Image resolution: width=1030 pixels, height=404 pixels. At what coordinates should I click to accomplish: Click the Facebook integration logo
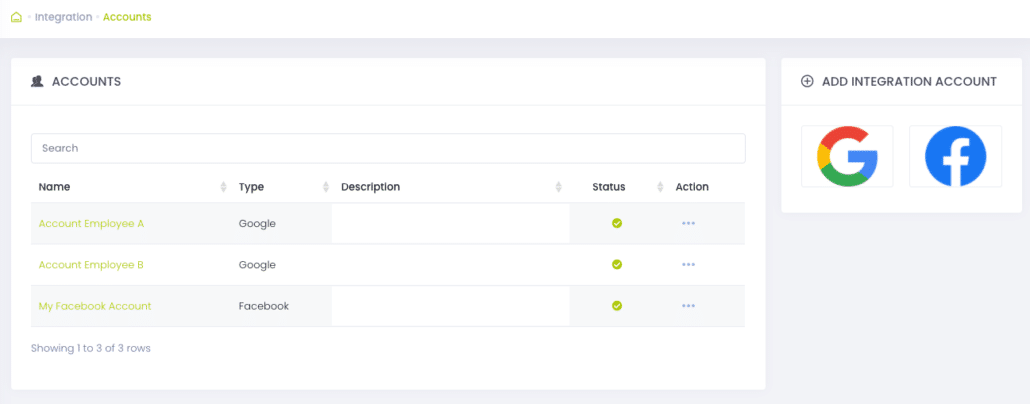955,156
